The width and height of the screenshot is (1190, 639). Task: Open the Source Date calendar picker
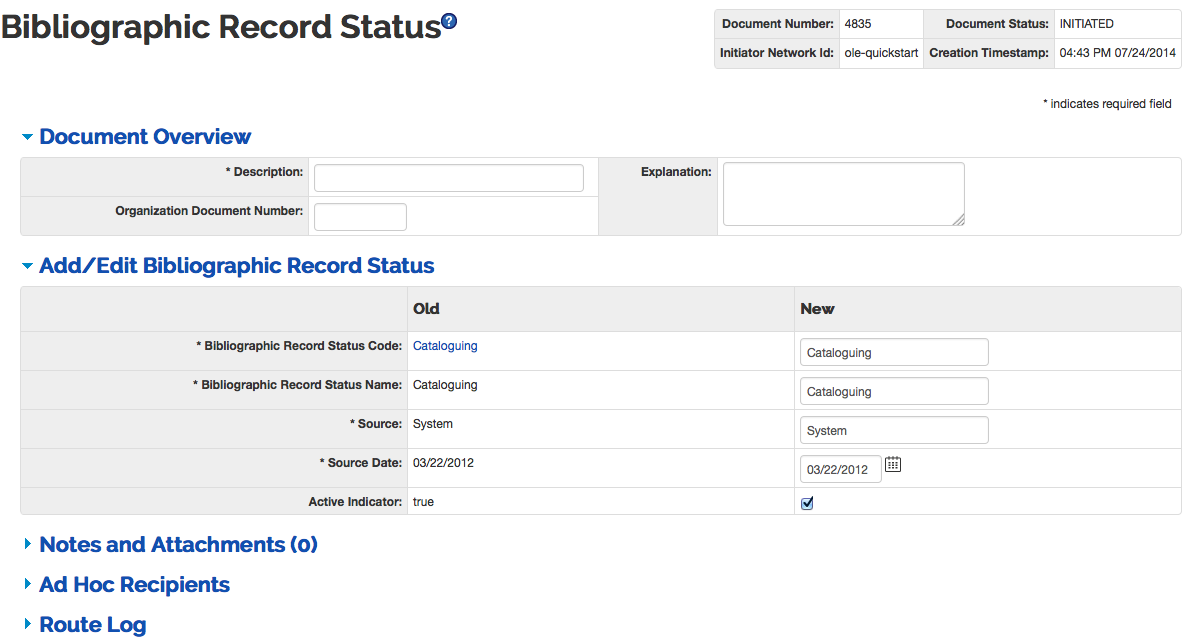(893, 464)
